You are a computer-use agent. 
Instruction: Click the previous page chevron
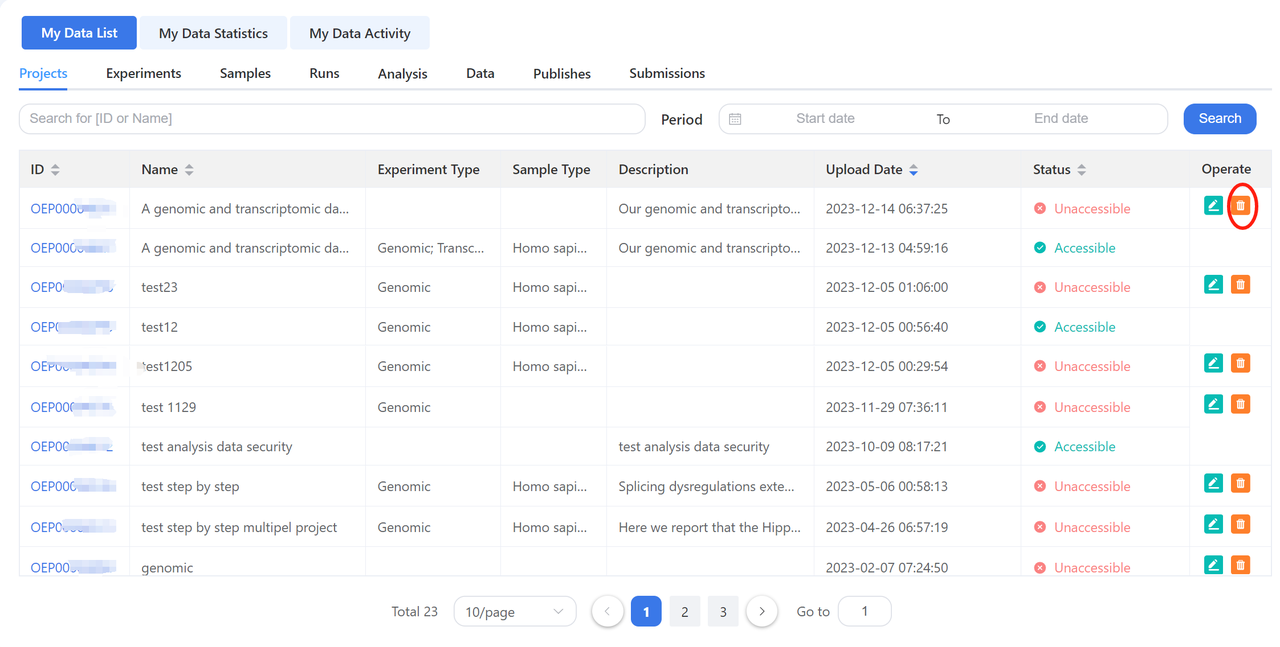[607, 611]
